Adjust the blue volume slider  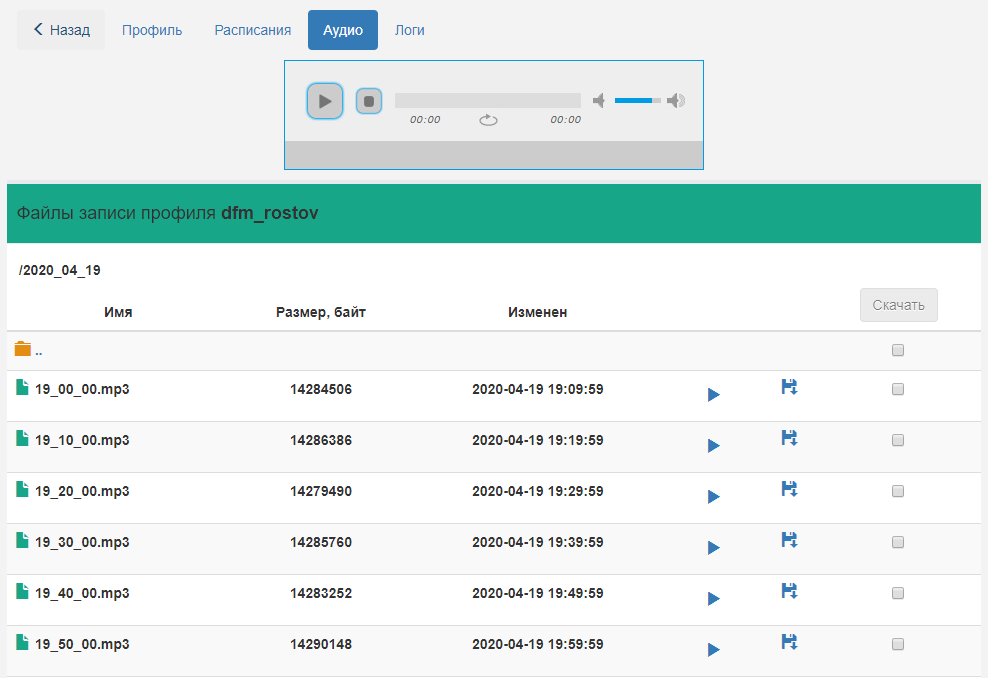[637, 101]
